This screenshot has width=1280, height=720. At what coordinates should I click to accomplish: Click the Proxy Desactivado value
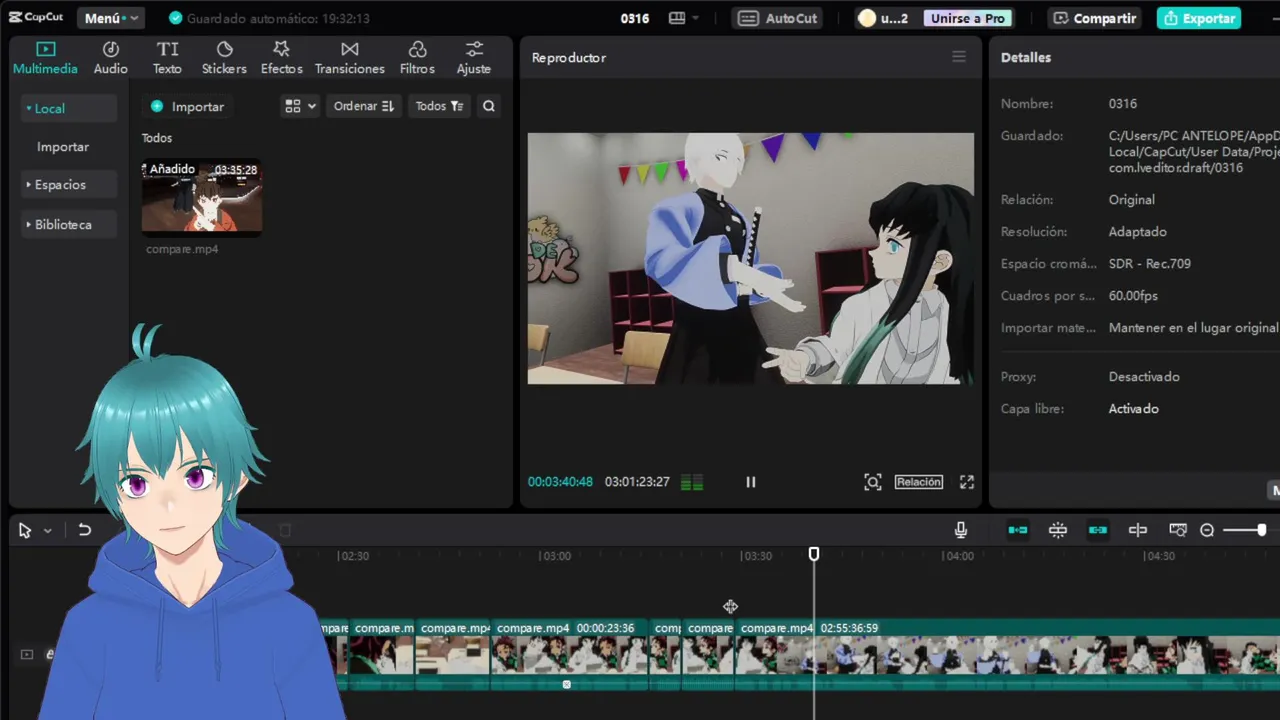point(1144,377)
